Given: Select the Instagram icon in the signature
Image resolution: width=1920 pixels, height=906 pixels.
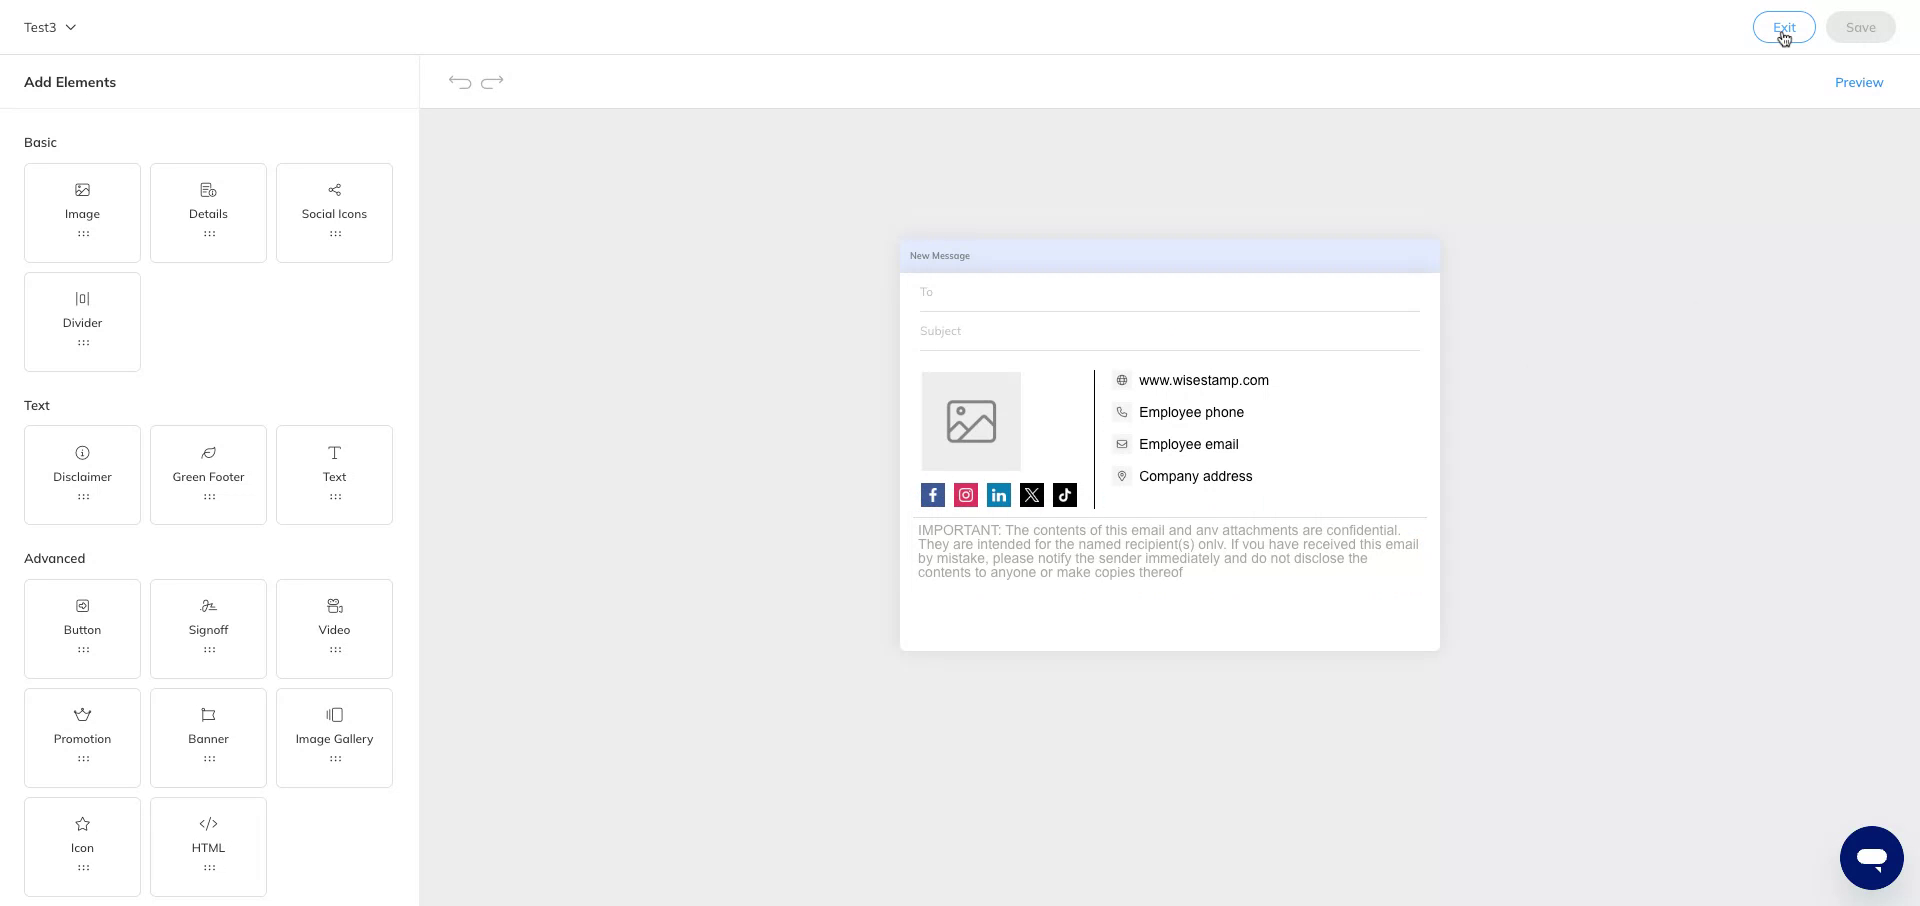Looking at the screenshot, I should click(965, 495).
